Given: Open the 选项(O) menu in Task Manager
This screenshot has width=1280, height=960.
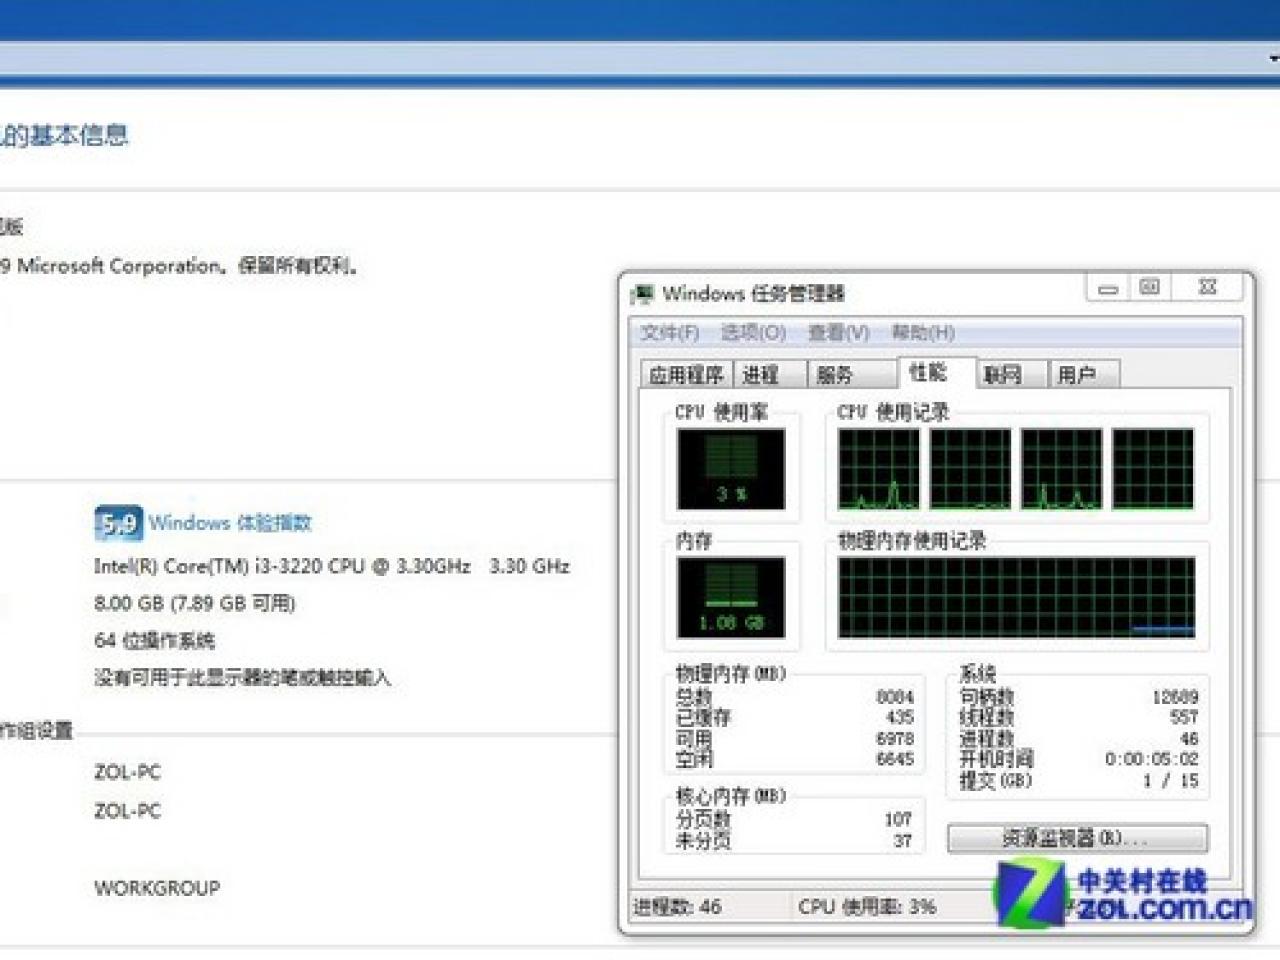Looking at the screenshot, I should pyautogui.click(x=753, y=332).
